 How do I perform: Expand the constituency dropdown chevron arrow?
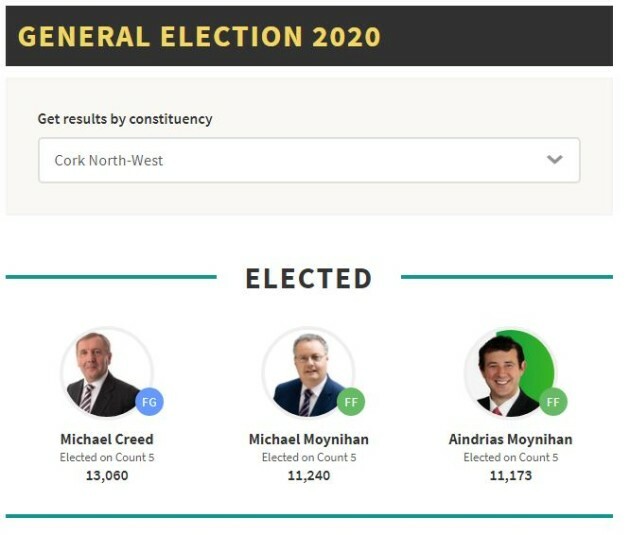click(x=554, y=160)
